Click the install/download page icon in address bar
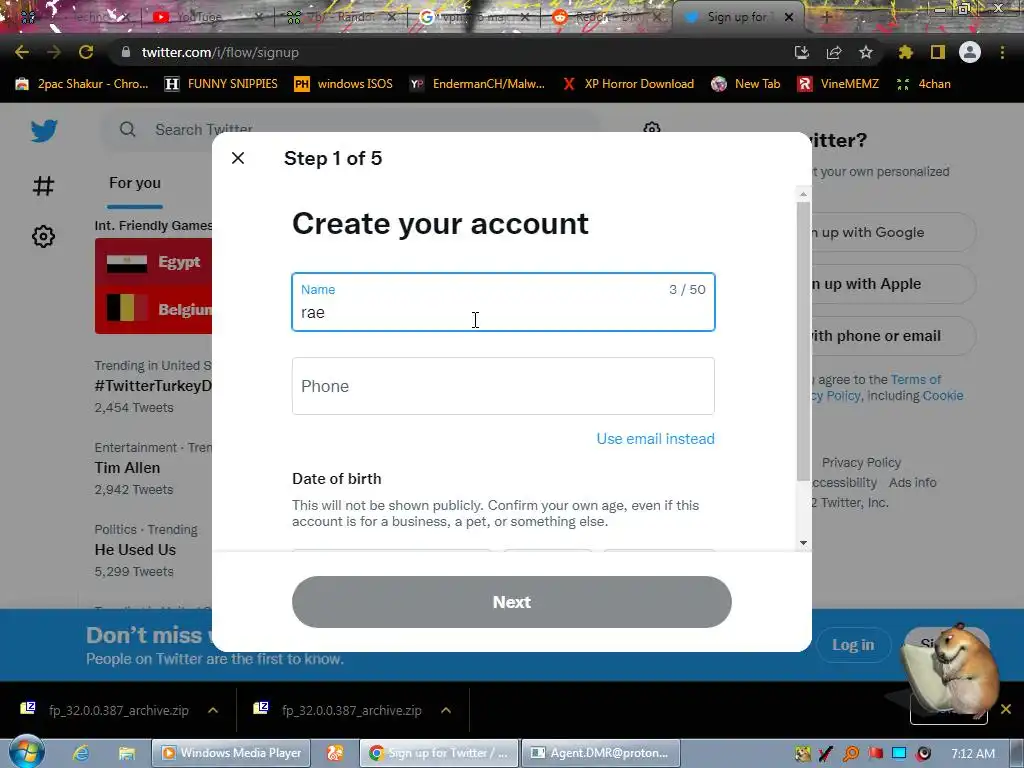Viewport: 1024px width, 768px height. [x=802, y=52]
